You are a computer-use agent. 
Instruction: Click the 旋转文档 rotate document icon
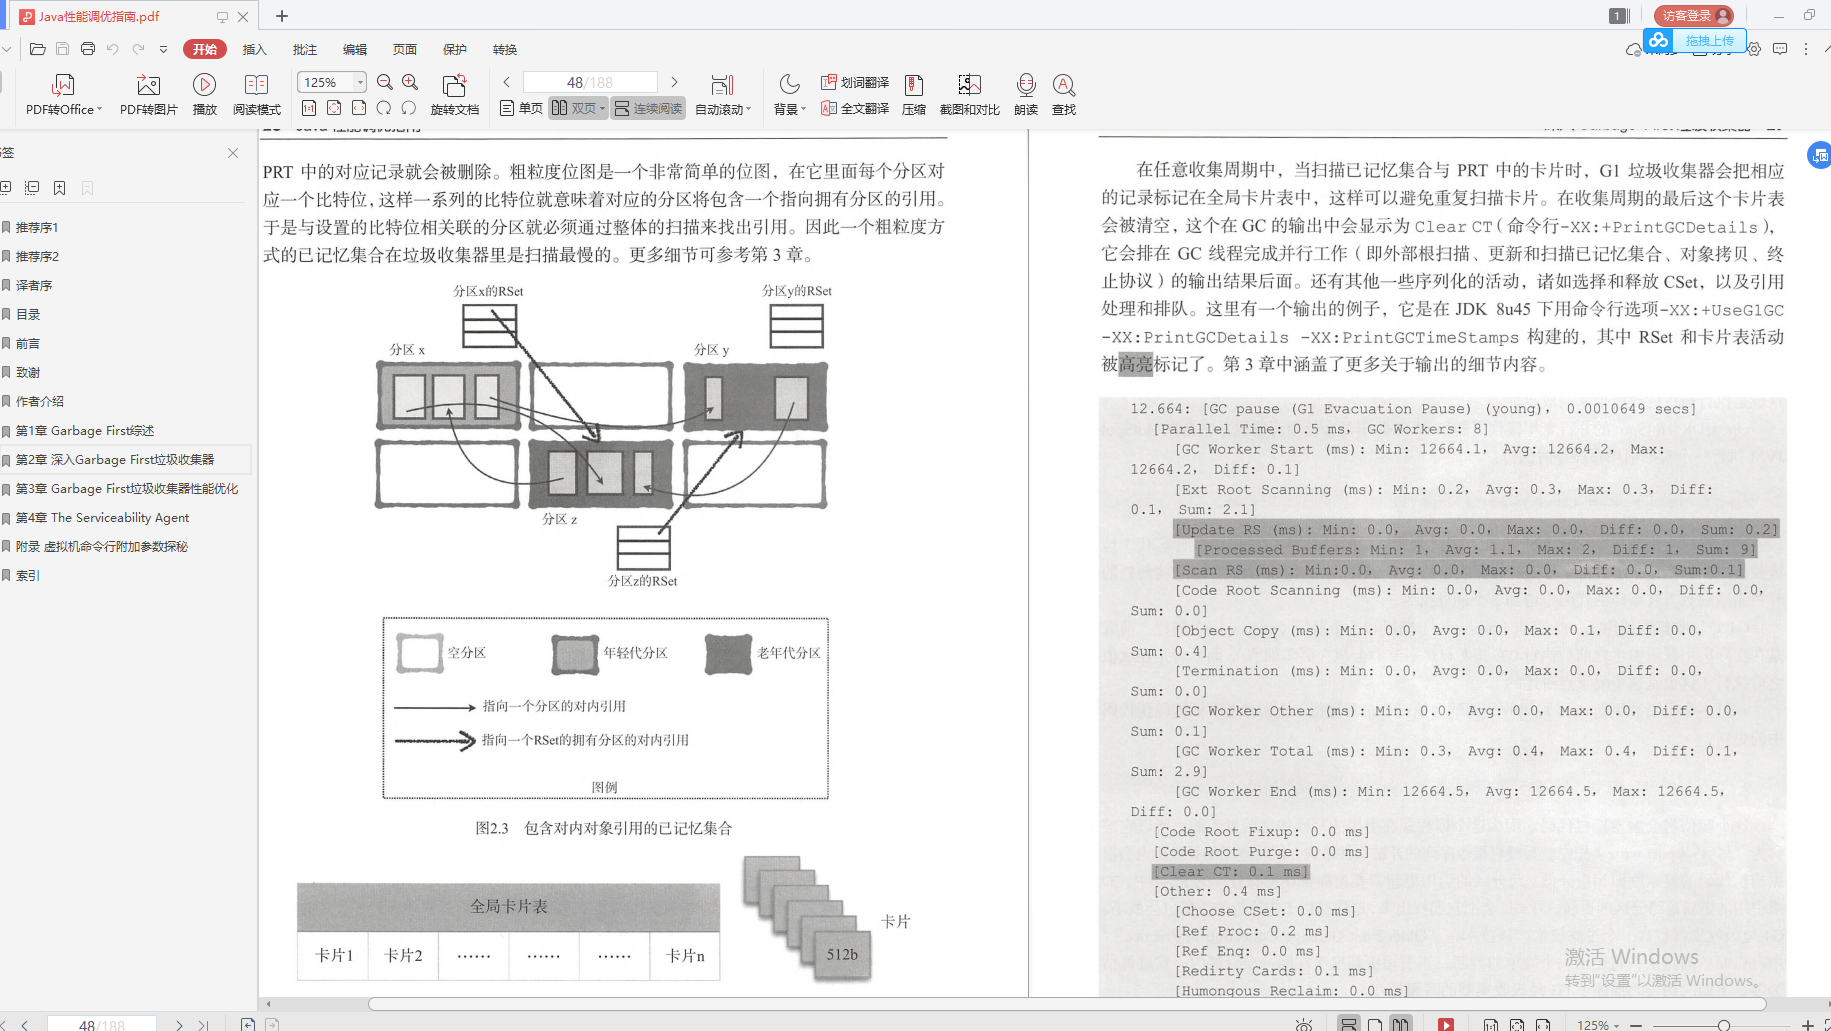454,85
